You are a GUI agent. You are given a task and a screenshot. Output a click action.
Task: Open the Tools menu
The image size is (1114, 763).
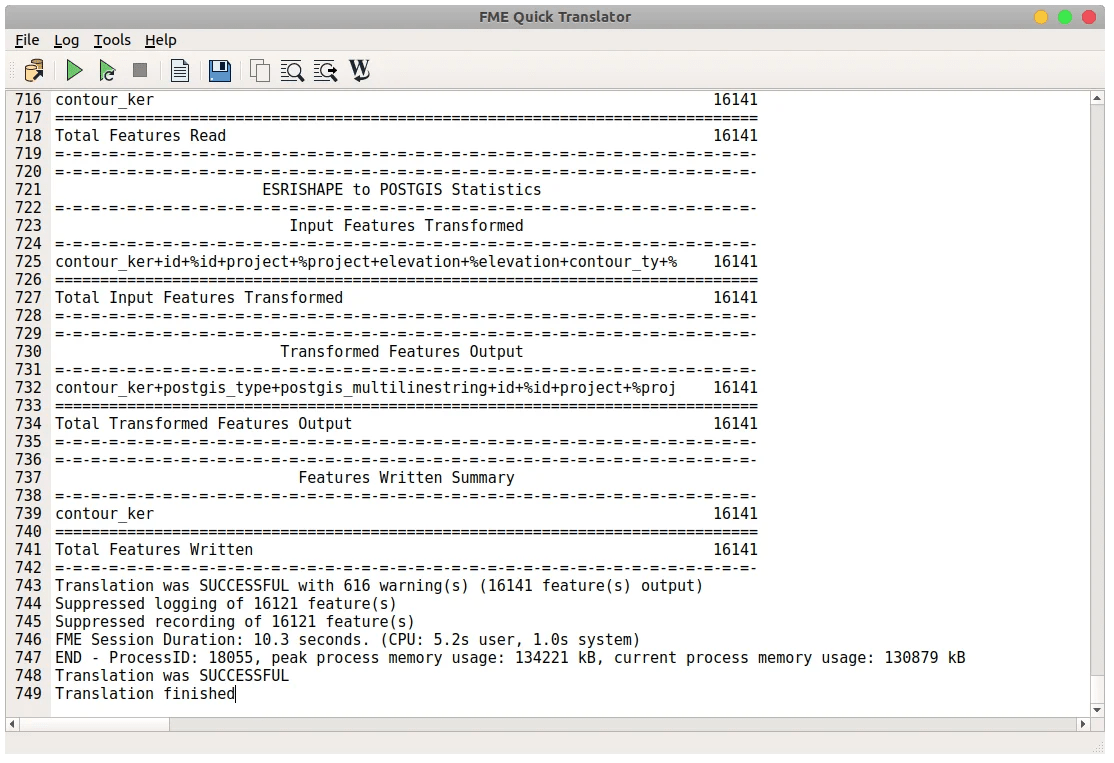pyautogui.click(x=111, y=40)
